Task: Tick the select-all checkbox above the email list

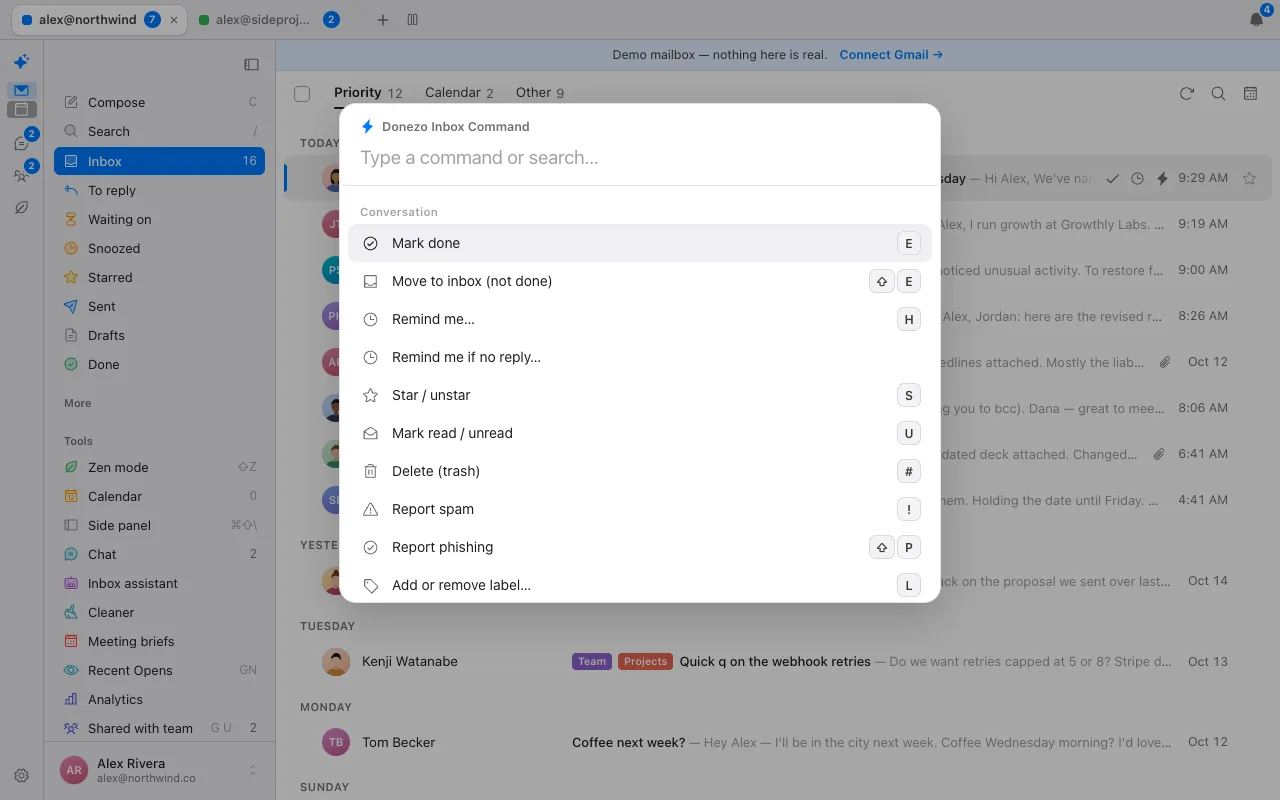Action: click(302, 94)
